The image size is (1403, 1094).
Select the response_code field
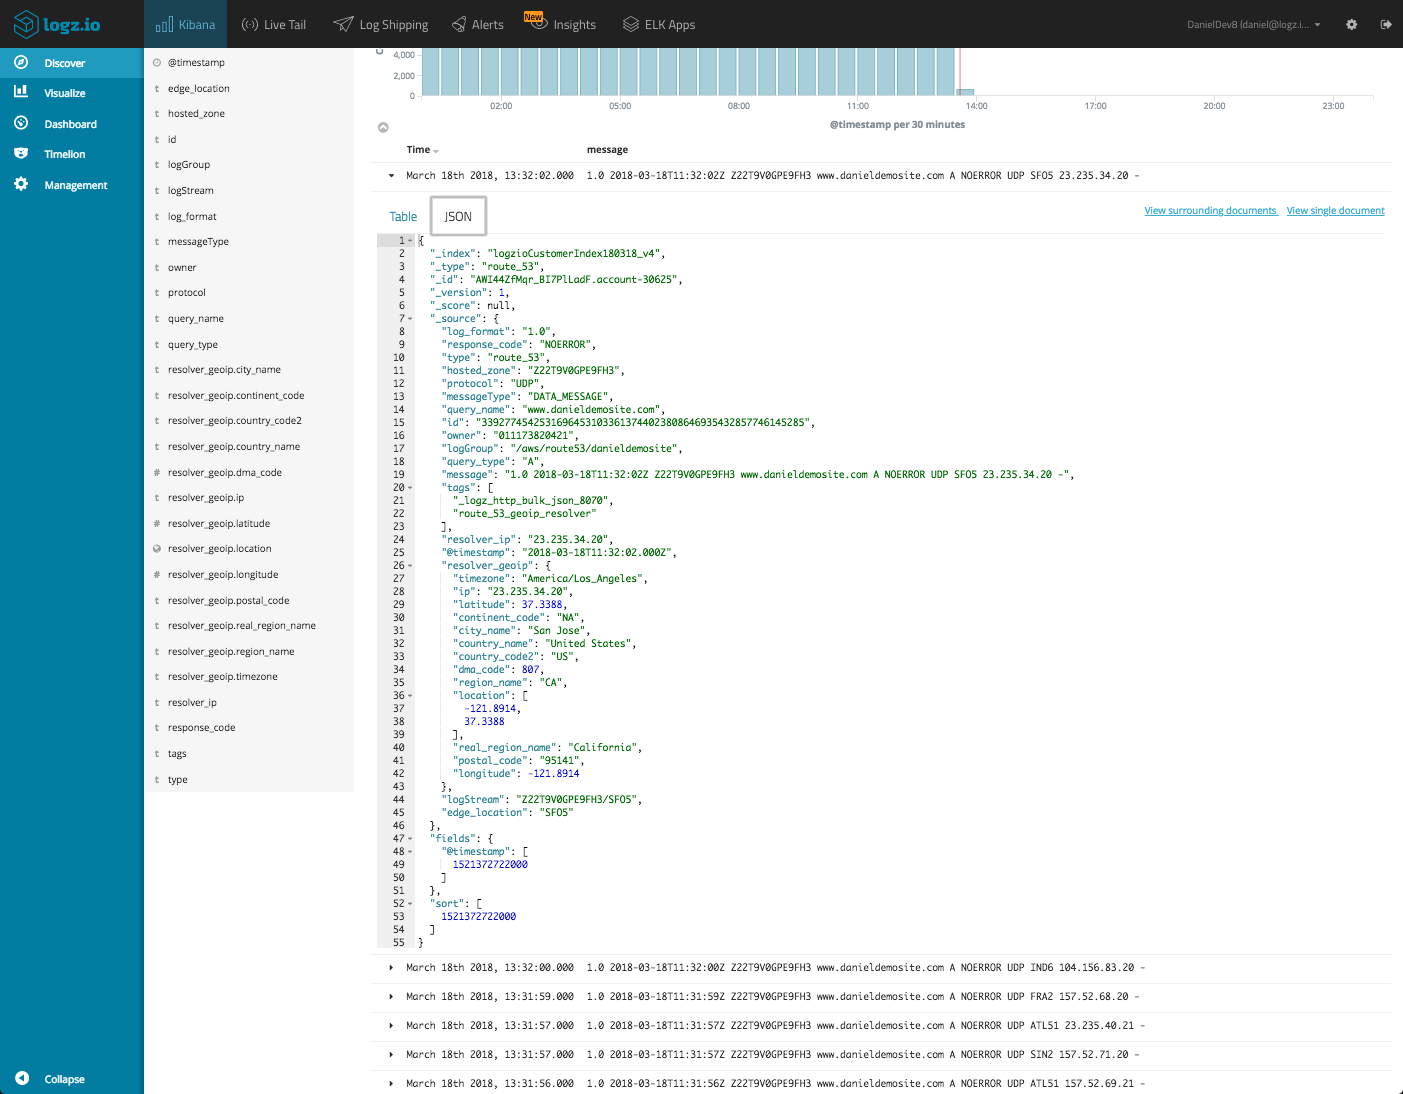(202, 728)
